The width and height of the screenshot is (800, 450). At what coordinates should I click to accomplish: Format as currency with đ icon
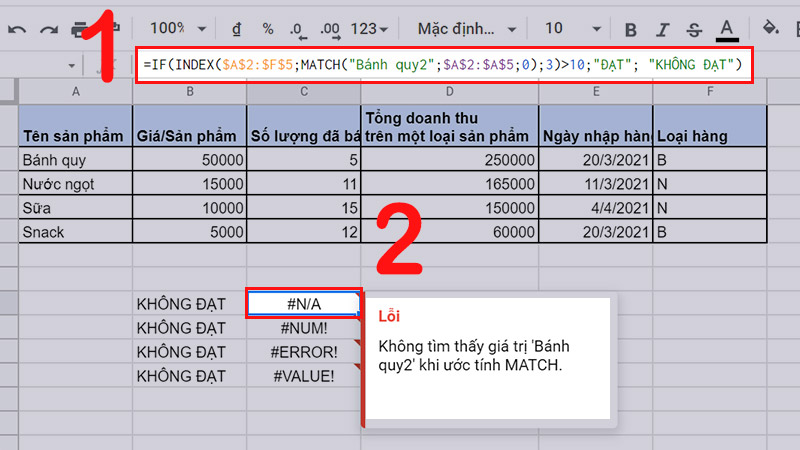point(235,29)
